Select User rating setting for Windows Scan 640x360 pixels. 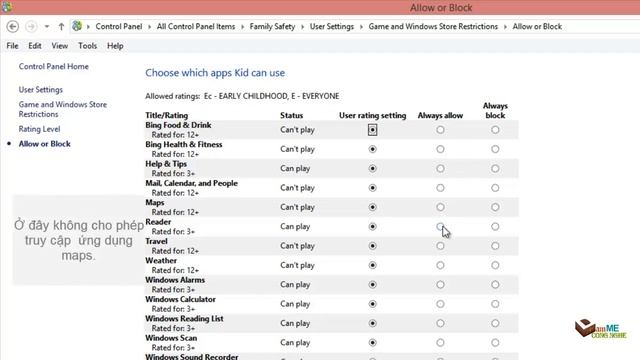click(372, 343)
